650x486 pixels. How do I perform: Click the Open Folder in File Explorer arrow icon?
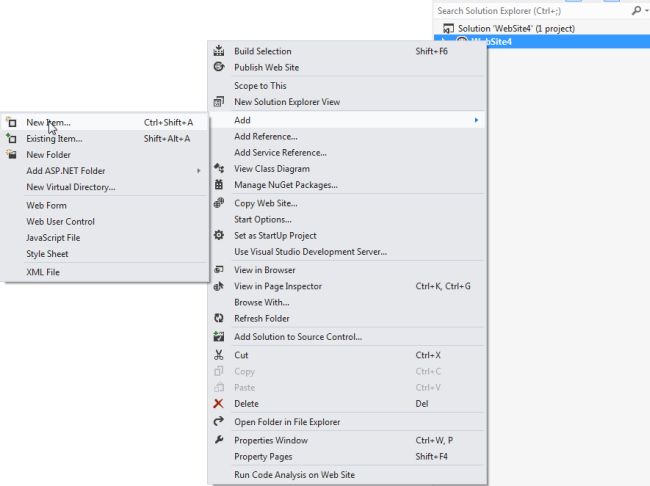point(219,421)
